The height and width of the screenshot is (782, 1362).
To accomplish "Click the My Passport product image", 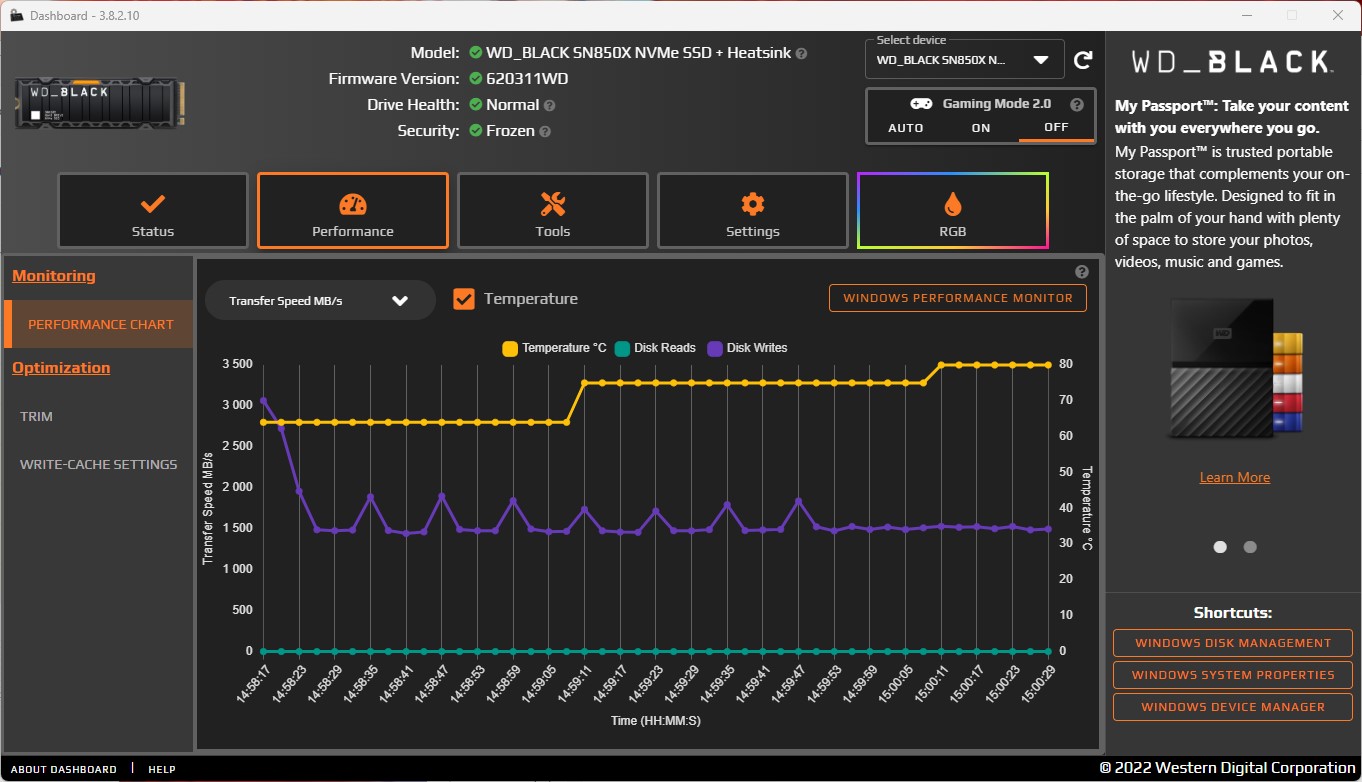I will coord(1236,369).
